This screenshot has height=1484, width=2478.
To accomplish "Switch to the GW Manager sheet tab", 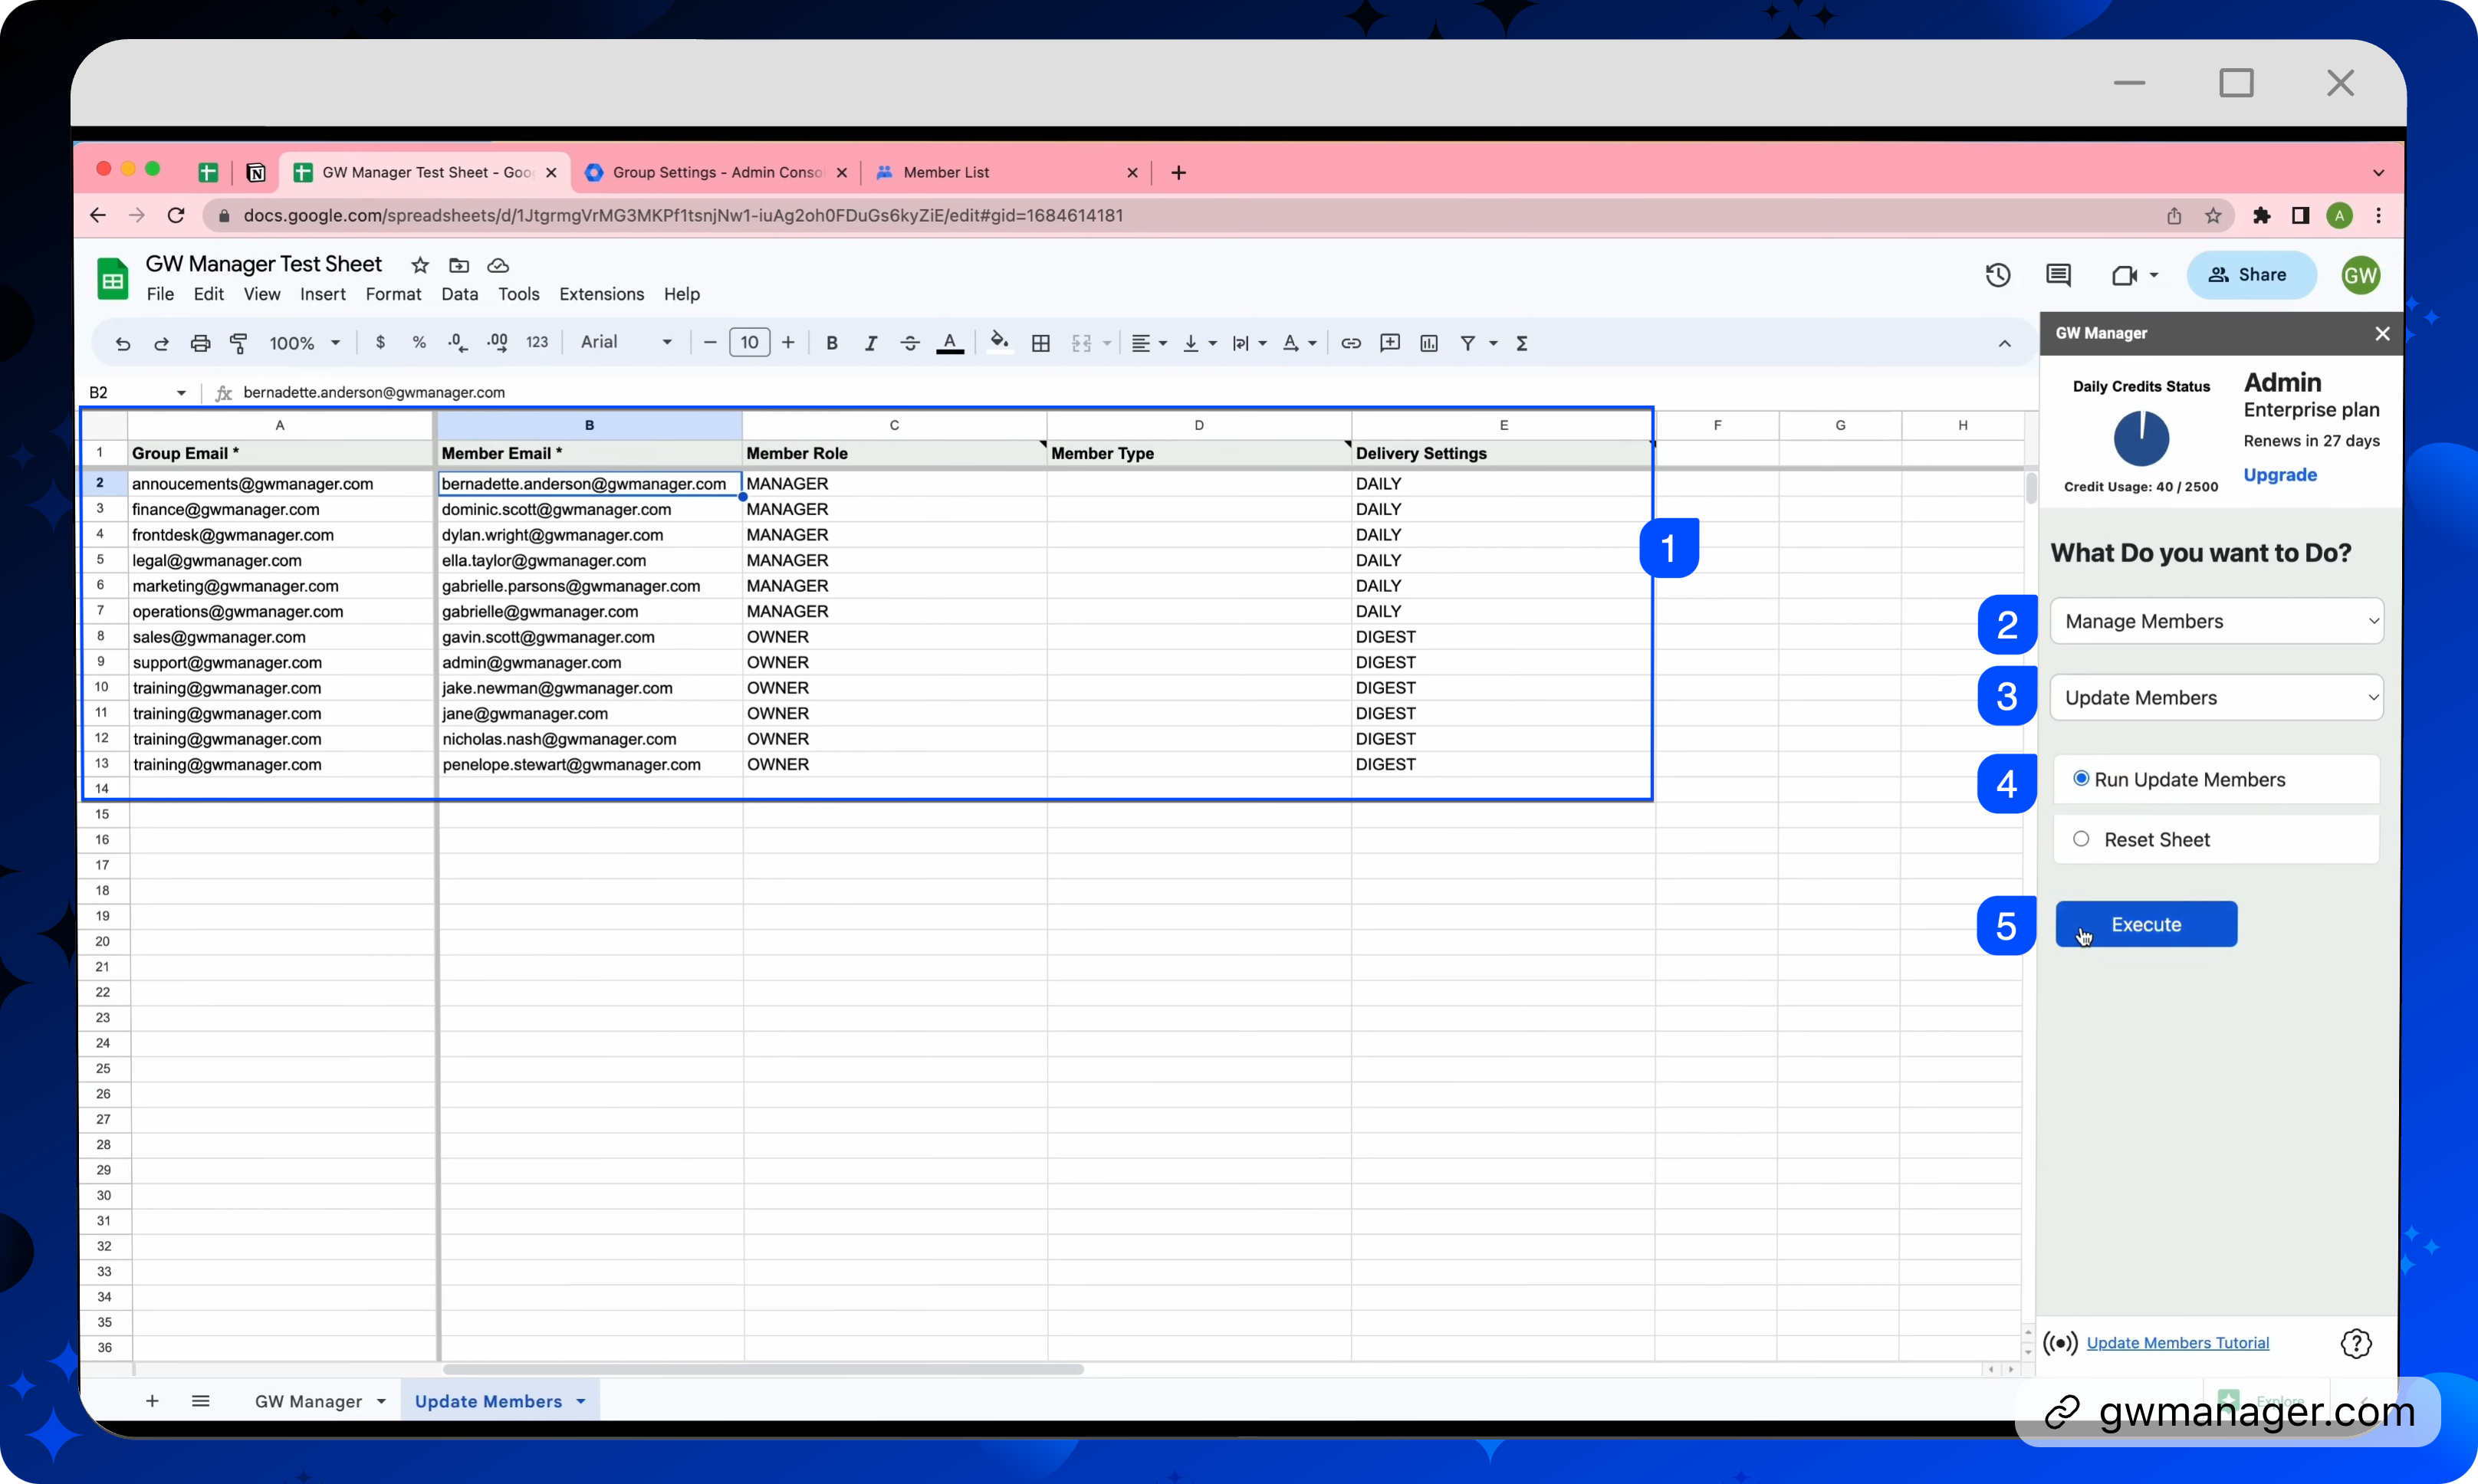I will [308, 1401].
